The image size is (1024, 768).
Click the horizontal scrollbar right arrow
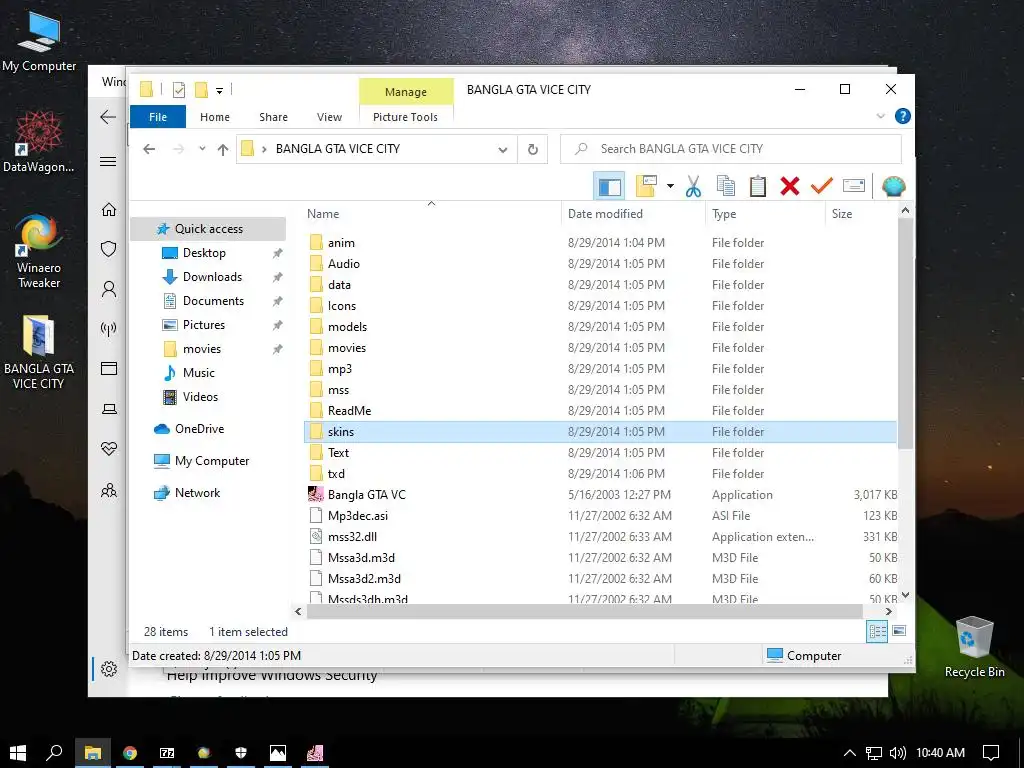coord(888,612)
